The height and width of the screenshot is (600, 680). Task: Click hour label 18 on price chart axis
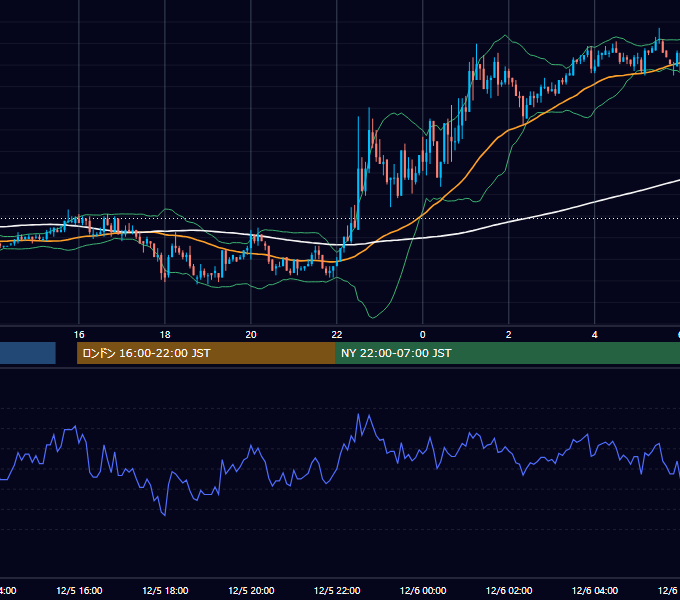pos(165,335)
